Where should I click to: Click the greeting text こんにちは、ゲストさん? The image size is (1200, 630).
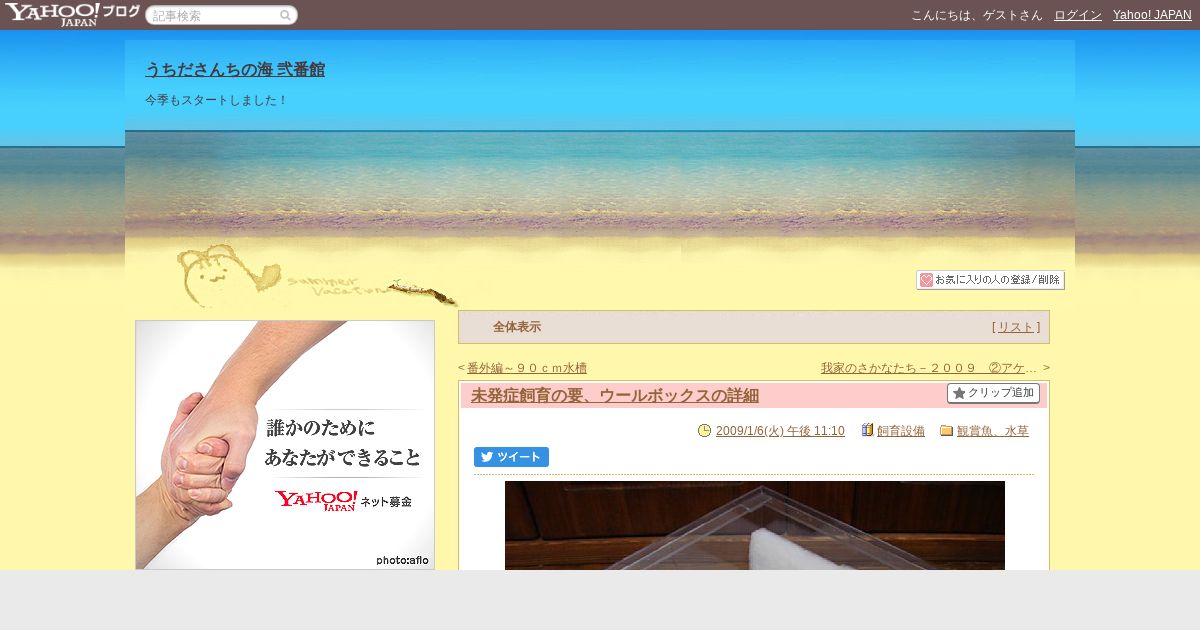tap(977, 15)
